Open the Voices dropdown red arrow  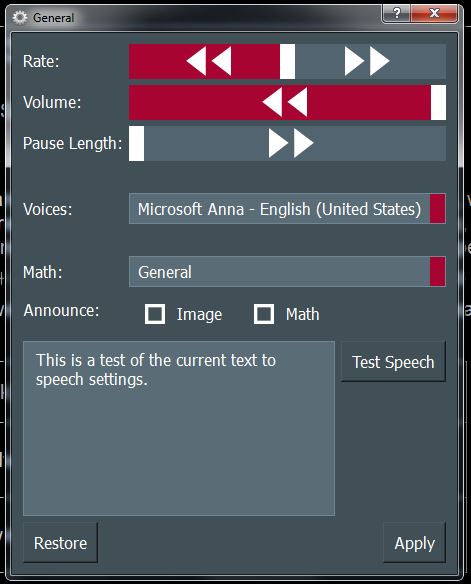coord(437,209)
